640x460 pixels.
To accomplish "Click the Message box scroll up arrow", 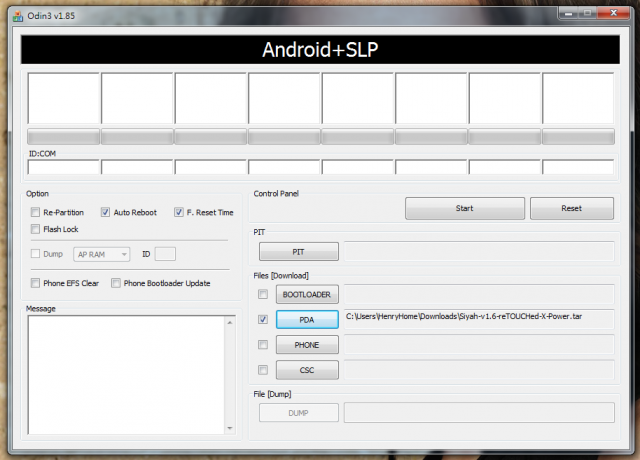I will [230, 322].
